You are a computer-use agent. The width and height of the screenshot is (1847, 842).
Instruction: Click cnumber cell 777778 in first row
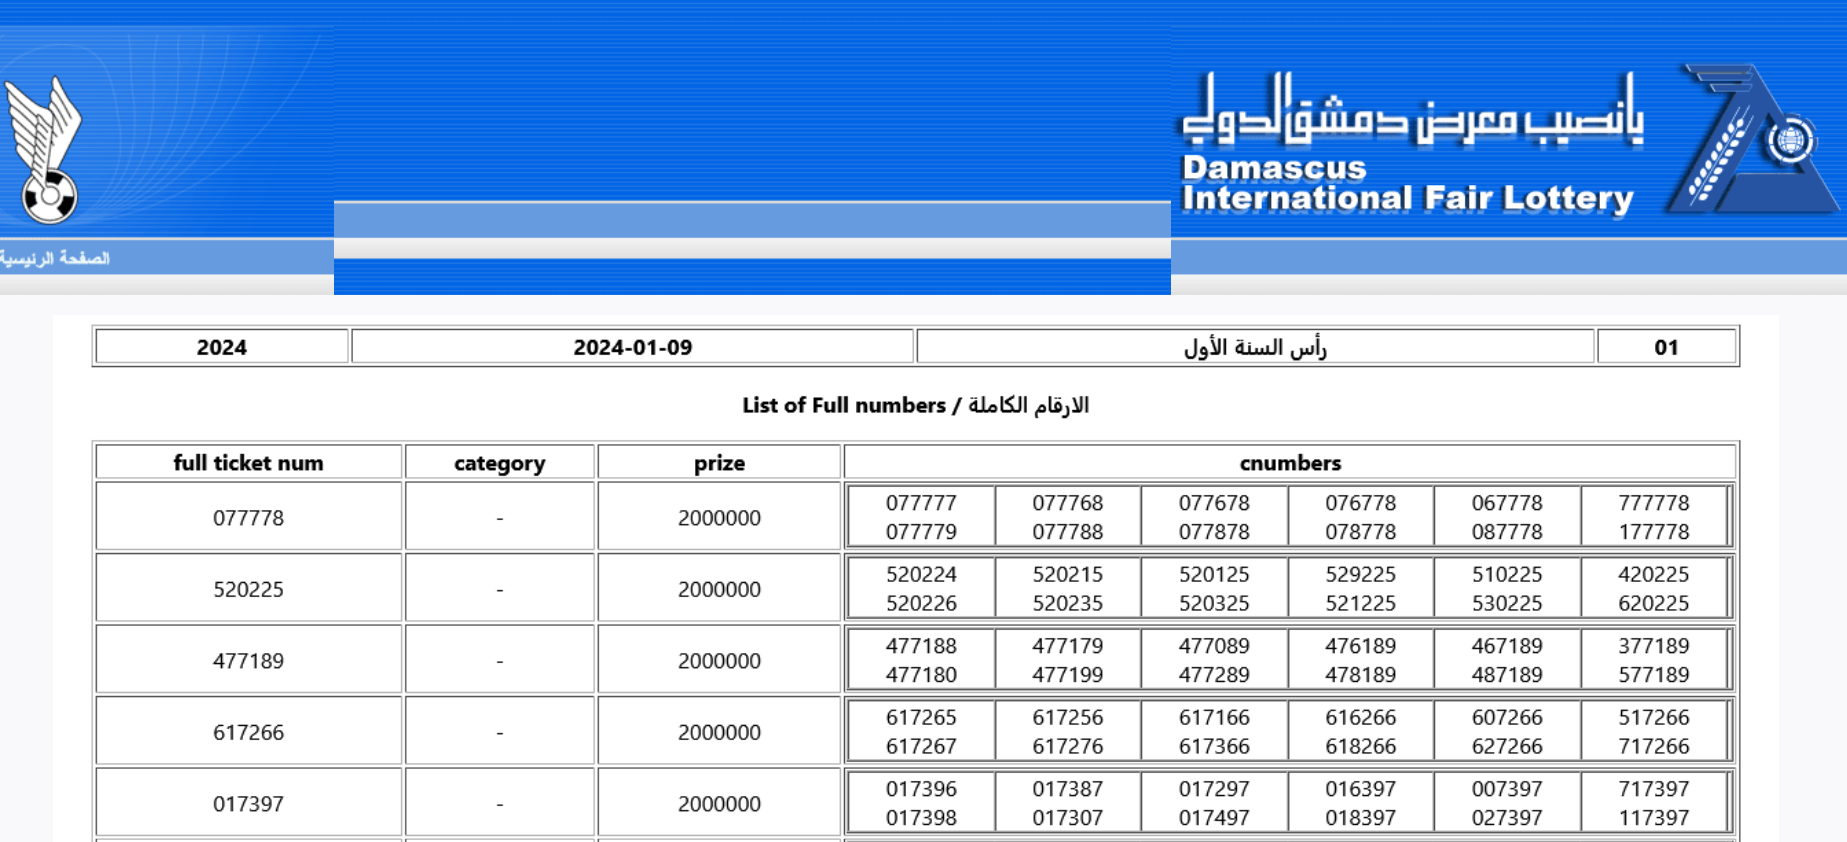tap(1653, 503)
